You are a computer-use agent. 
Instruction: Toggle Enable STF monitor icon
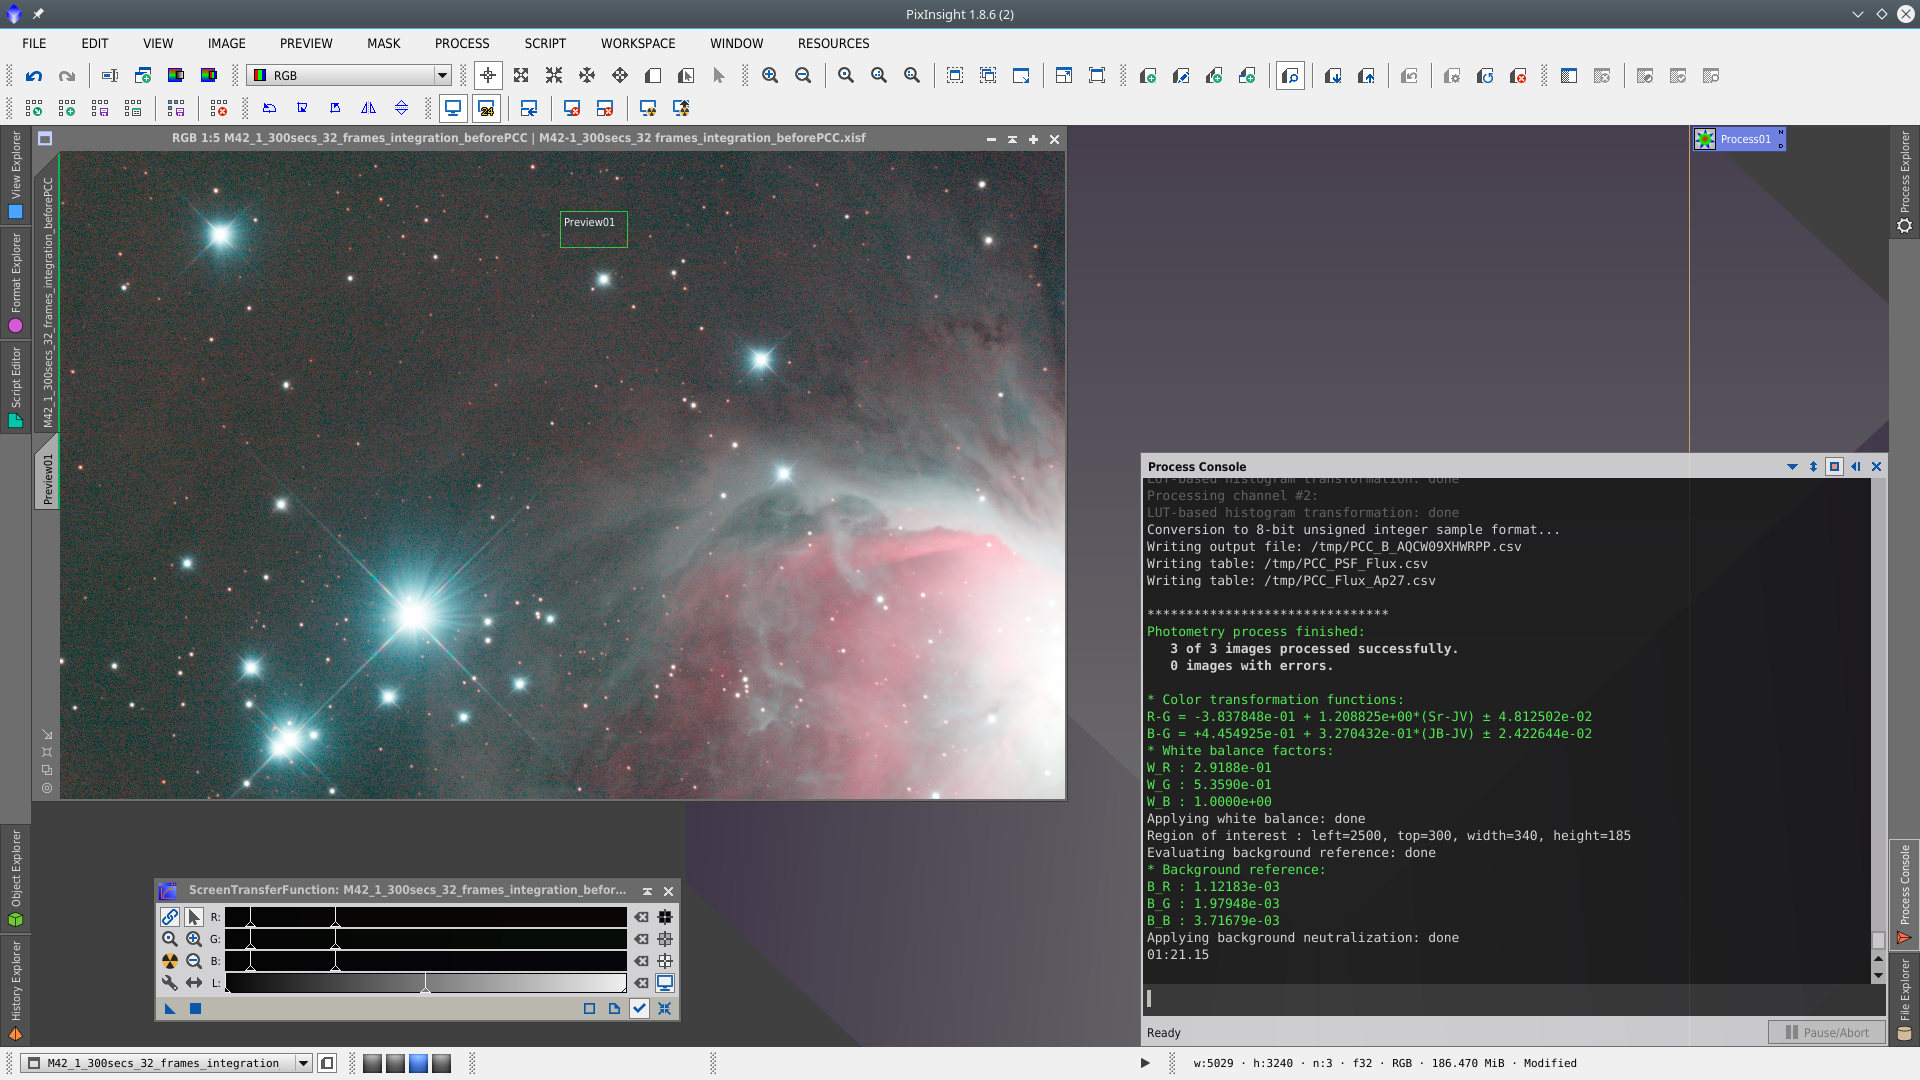click(x=665, y=983)
